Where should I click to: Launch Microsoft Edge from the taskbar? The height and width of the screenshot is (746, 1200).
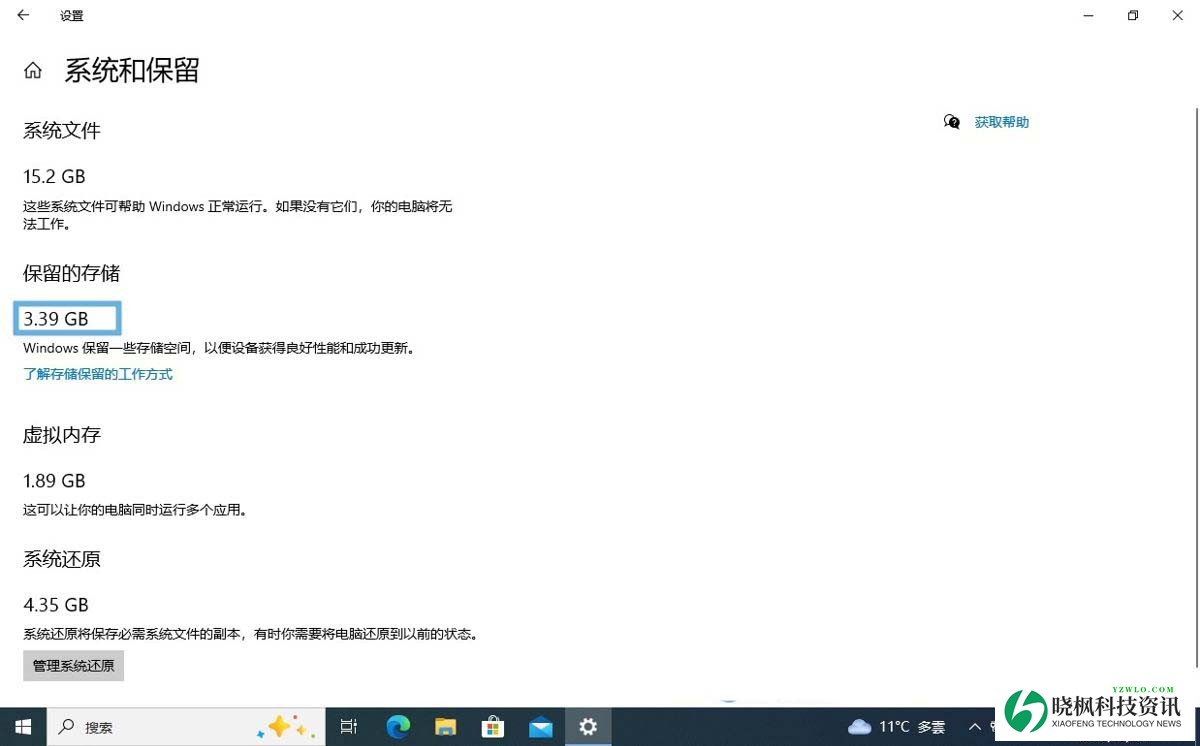click(398, 727)
